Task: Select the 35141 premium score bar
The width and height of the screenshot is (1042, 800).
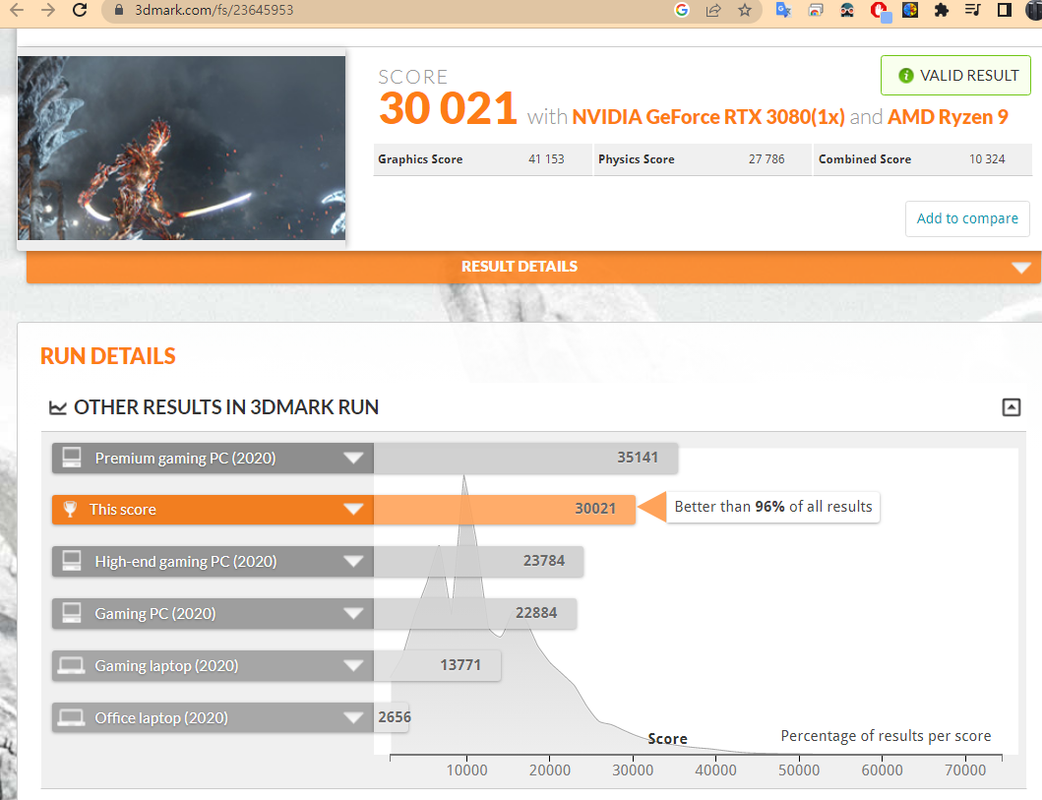Action: (526, 458)
